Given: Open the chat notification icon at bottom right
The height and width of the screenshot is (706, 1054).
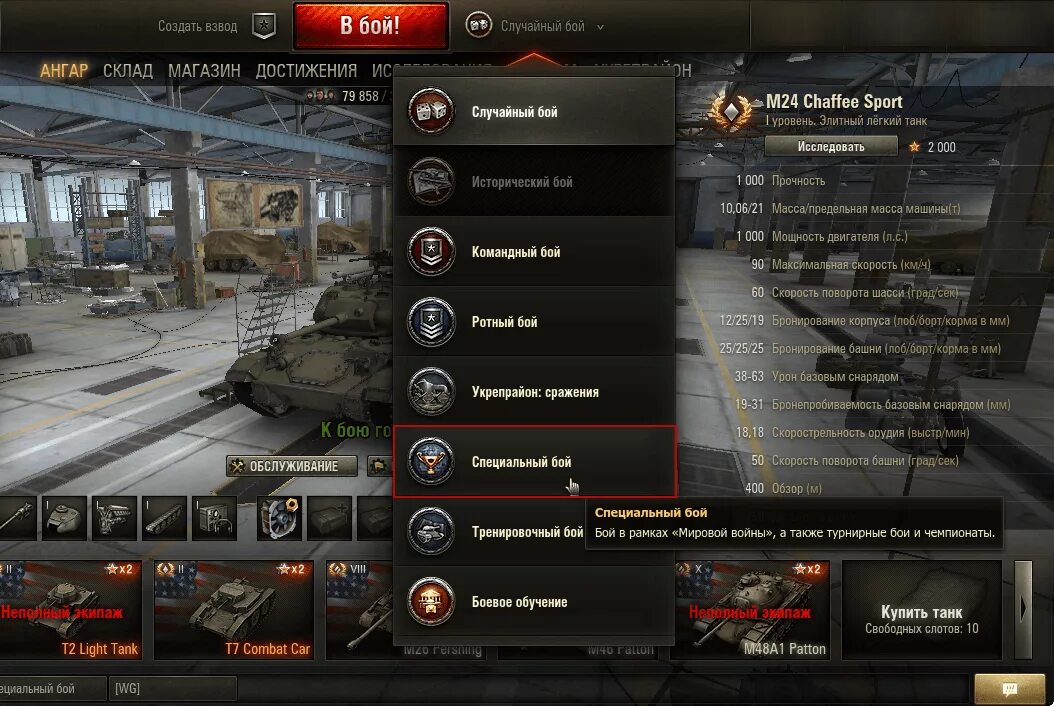Looking at the screenshot, I should coord(1009,689).
